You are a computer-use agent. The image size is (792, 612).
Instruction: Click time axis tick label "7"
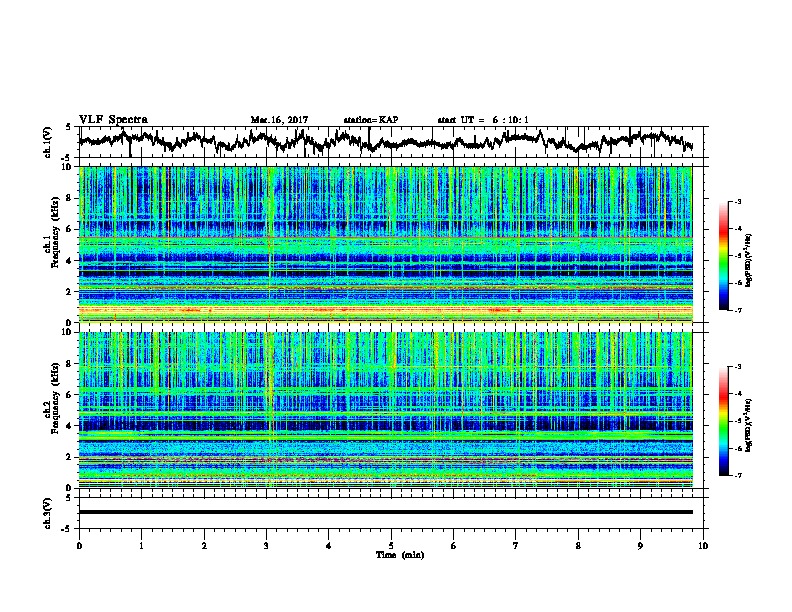516,546
